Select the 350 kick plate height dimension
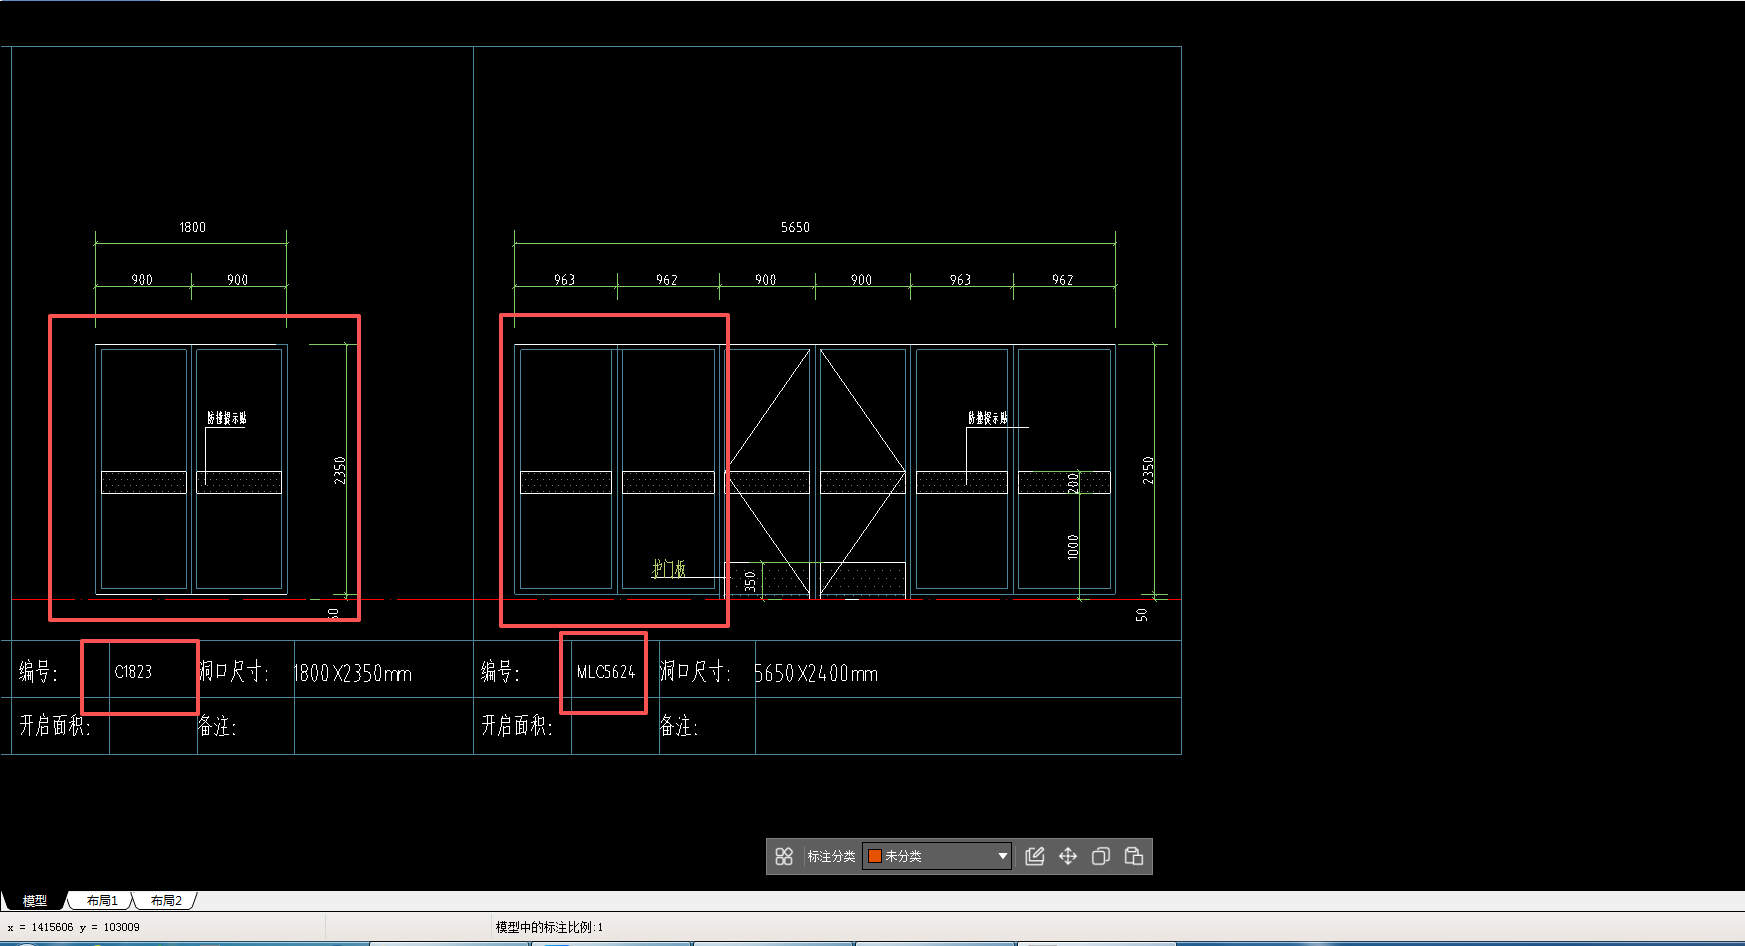Image resolution: width=1745 pixels, height=946 pixels. 750,581
